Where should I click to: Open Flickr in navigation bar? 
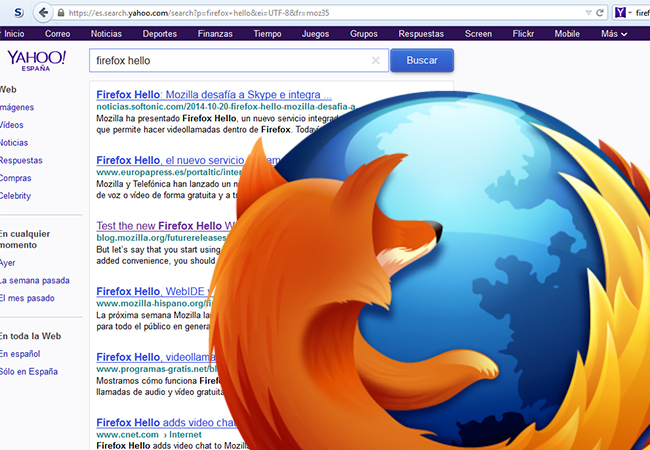coord(523,34)
